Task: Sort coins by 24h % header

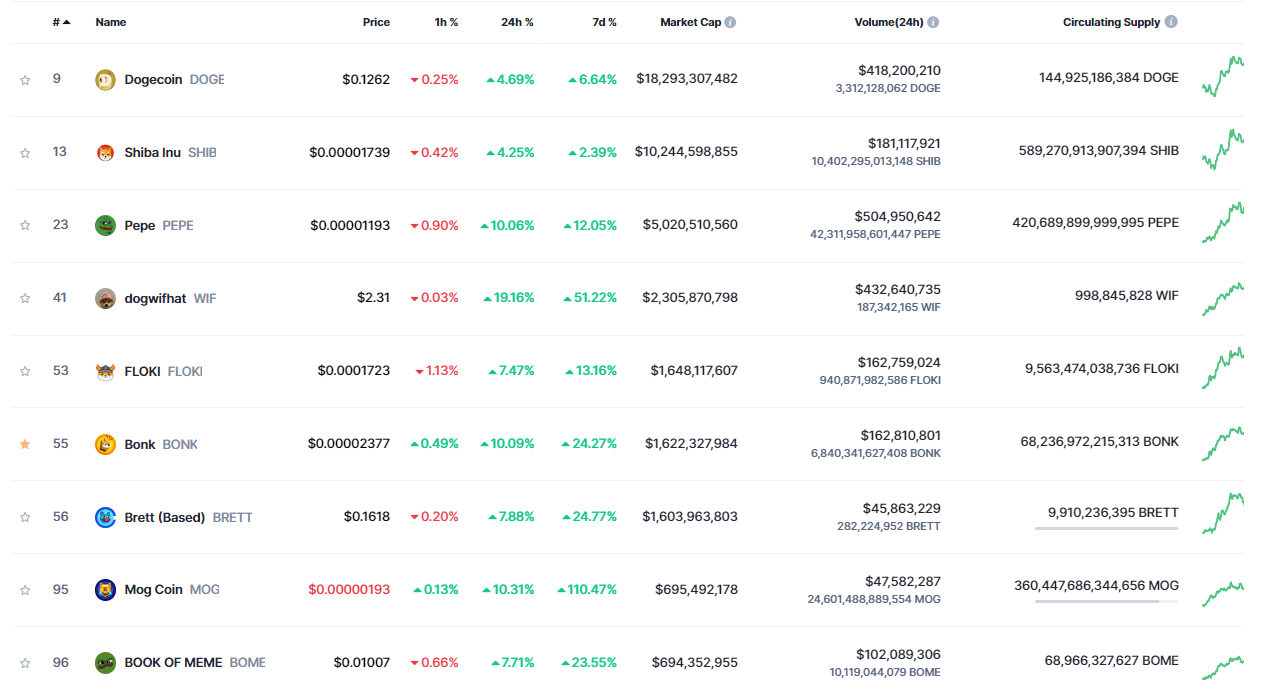Action: tap(517, 22)
